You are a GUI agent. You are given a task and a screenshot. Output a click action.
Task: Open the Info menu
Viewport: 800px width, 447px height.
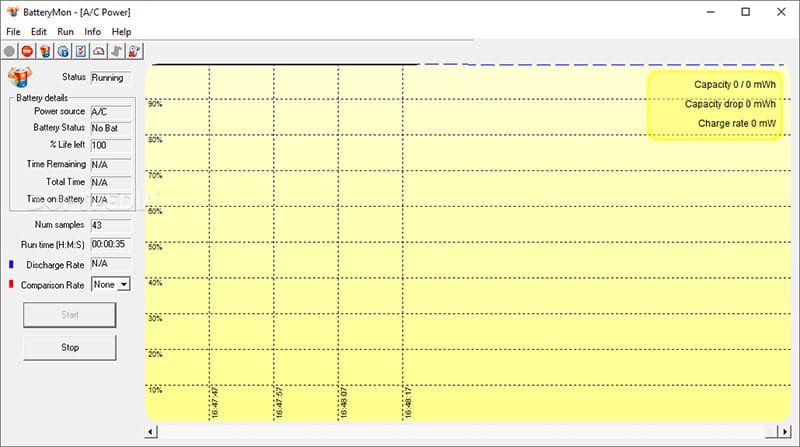pos(92,32)
